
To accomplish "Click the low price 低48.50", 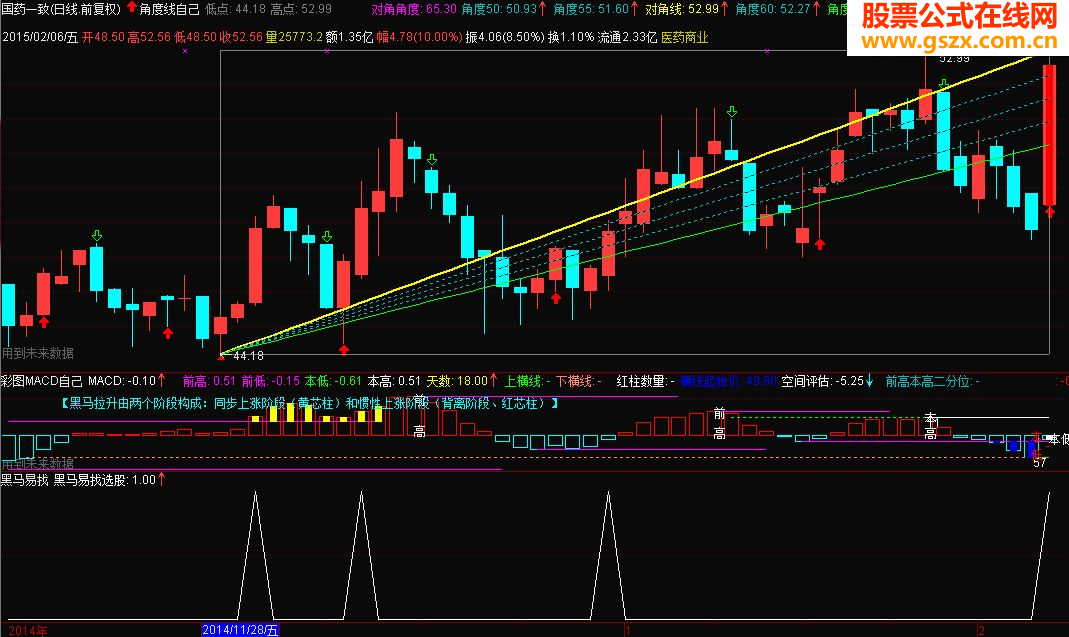I will click(x=195, y=37).
